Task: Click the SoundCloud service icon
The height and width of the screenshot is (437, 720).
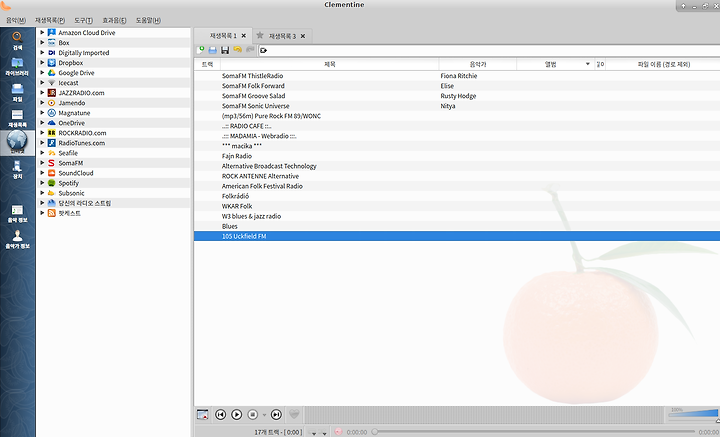Action: (x=51, y=173)
